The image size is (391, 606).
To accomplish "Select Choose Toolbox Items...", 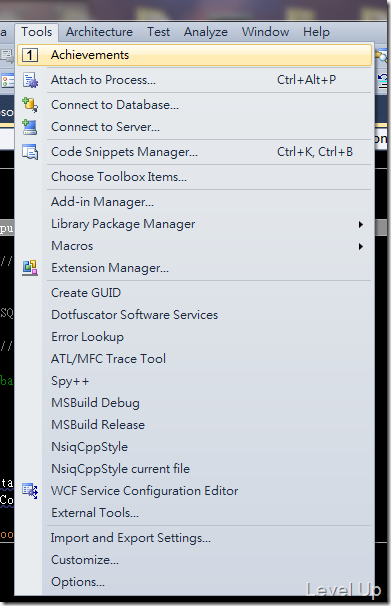I will 194,177.
